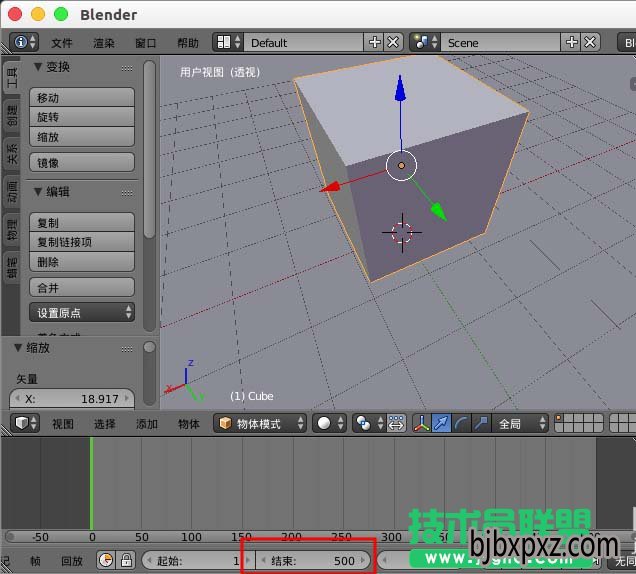Open the 物体模式 mode dropdown
Screen dimensions: 636x574
260,424
